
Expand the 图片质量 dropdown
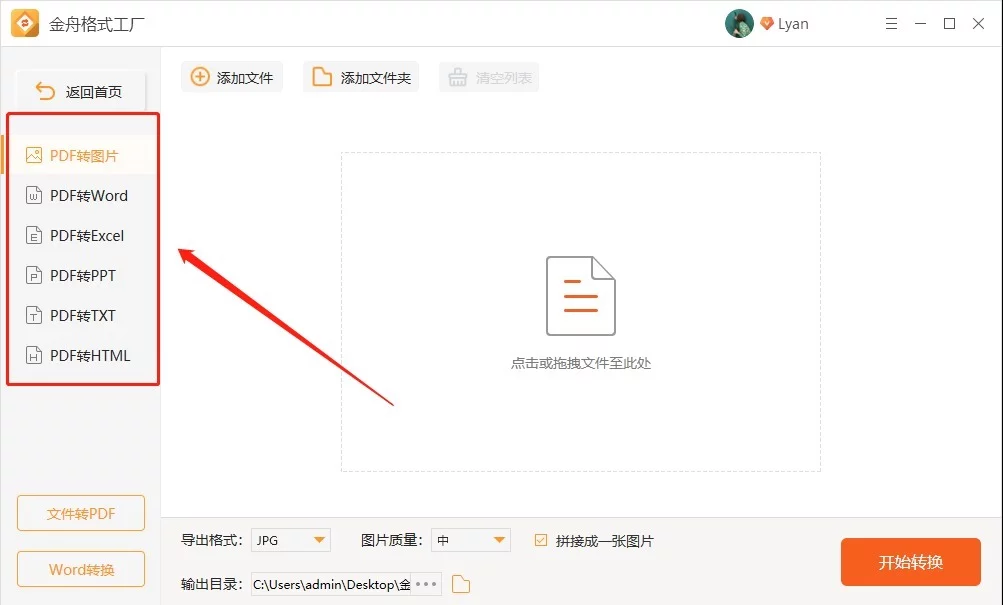471,540
